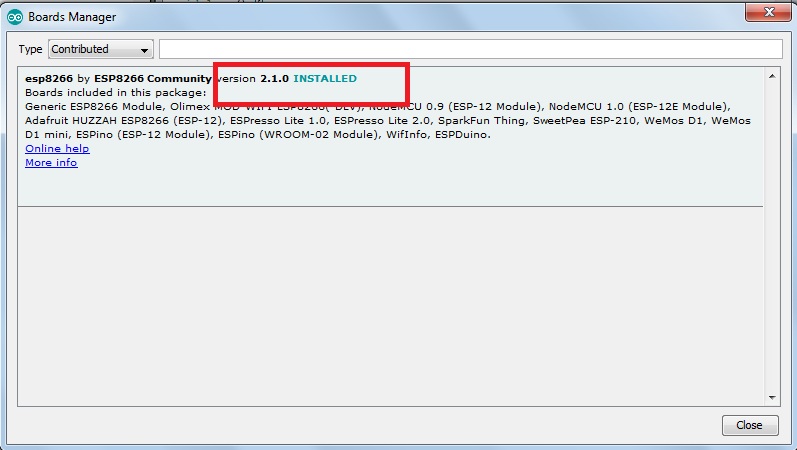This screenshot has height=450, width=797.
Task: Close the Boards Manager window with X
Action: [x=769, y=12]
